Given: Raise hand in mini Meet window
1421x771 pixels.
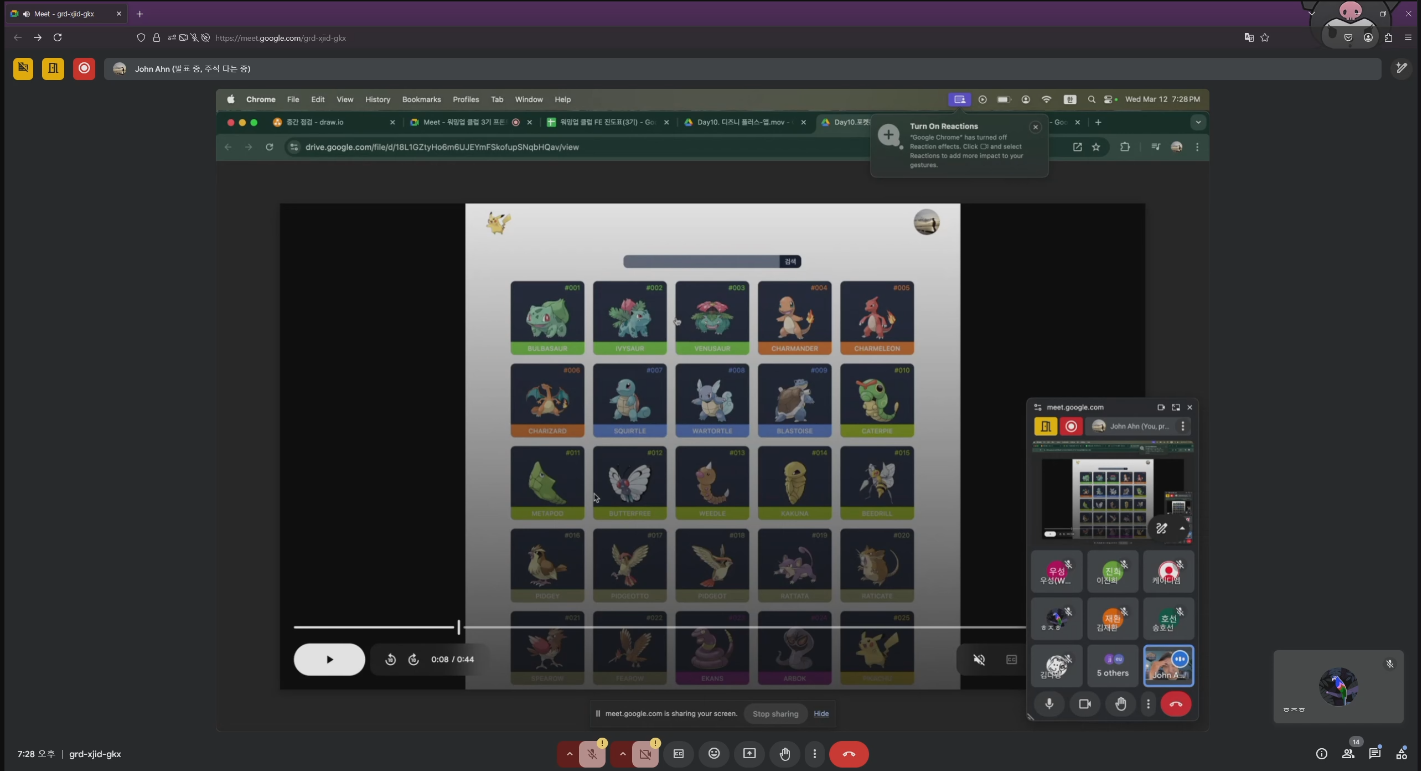Looking at the screenshot, I should point(1121,704).
